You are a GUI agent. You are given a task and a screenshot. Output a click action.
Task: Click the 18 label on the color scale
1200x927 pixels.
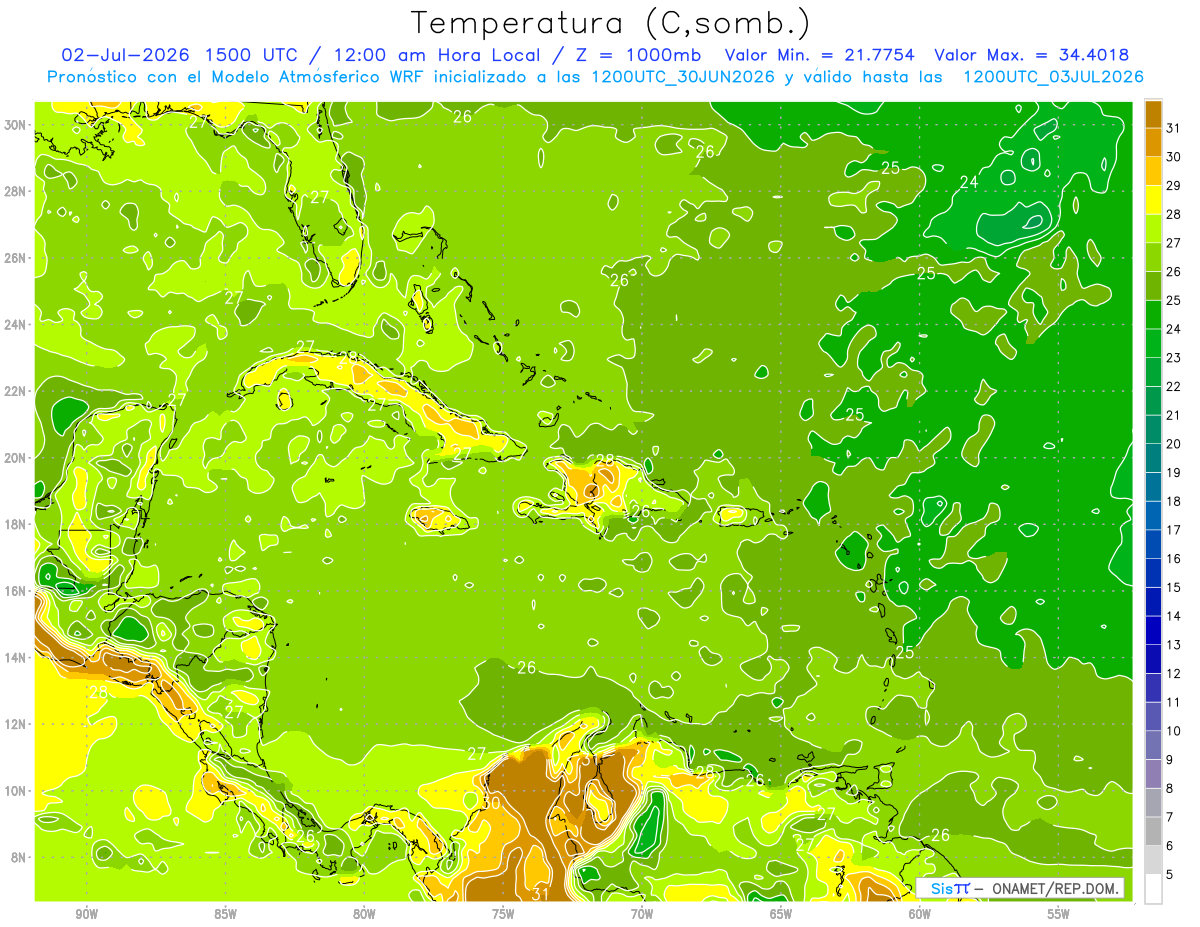click(x=1174, y=502)
